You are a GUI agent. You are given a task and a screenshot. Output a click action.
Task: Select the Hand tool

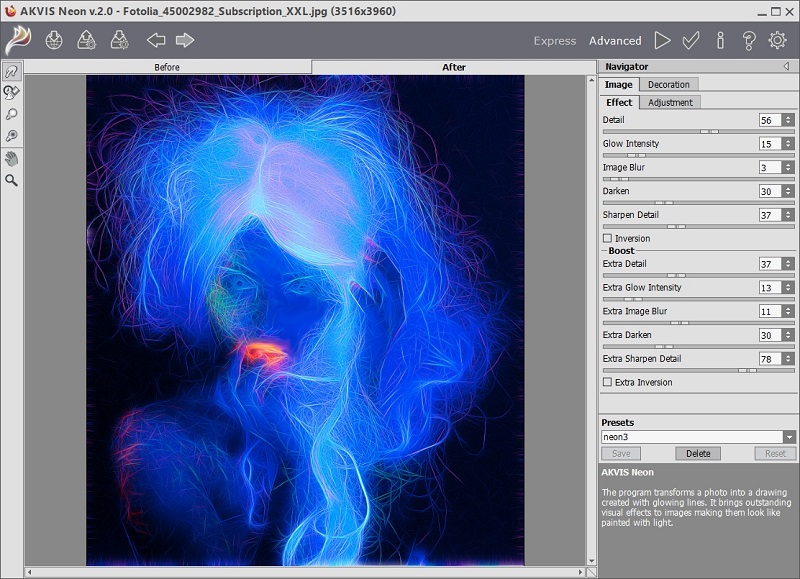(x=12, y=158)
